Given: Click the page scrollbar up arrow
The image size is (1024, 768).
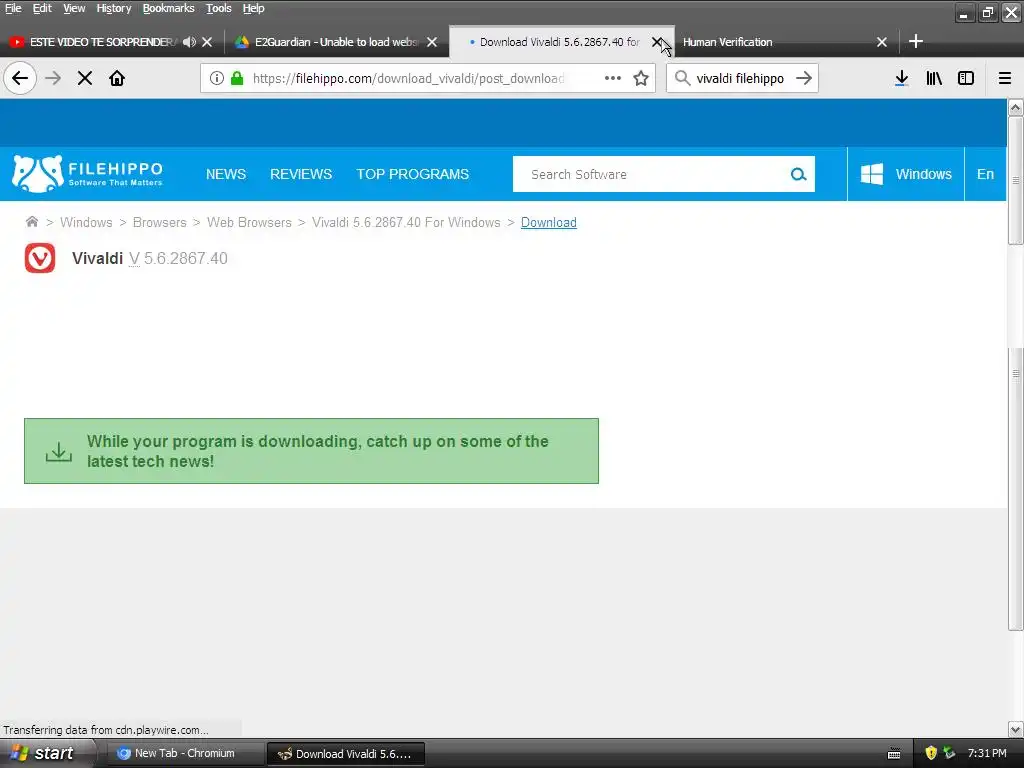Looking at the screenshot, I should [1016, 107].
